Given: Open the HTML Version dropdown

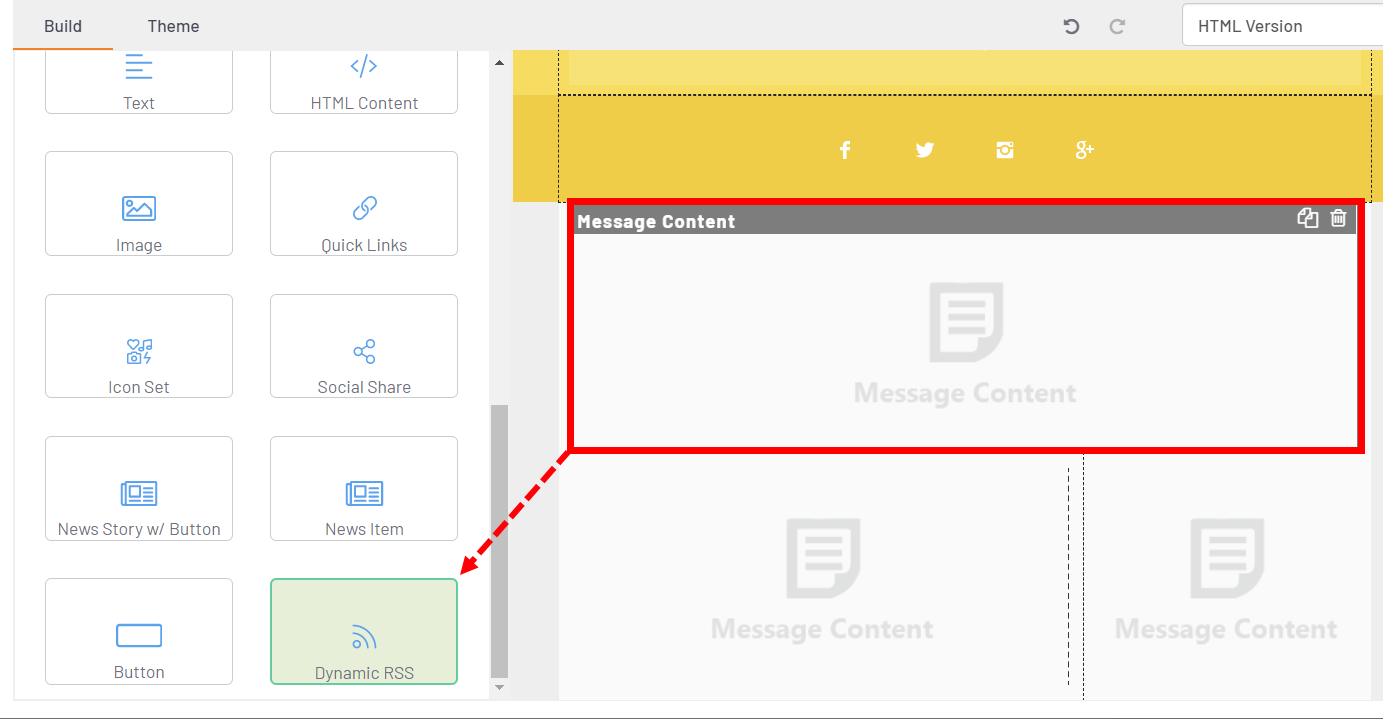Looking at the screenshot, I should coord(1282,26).
